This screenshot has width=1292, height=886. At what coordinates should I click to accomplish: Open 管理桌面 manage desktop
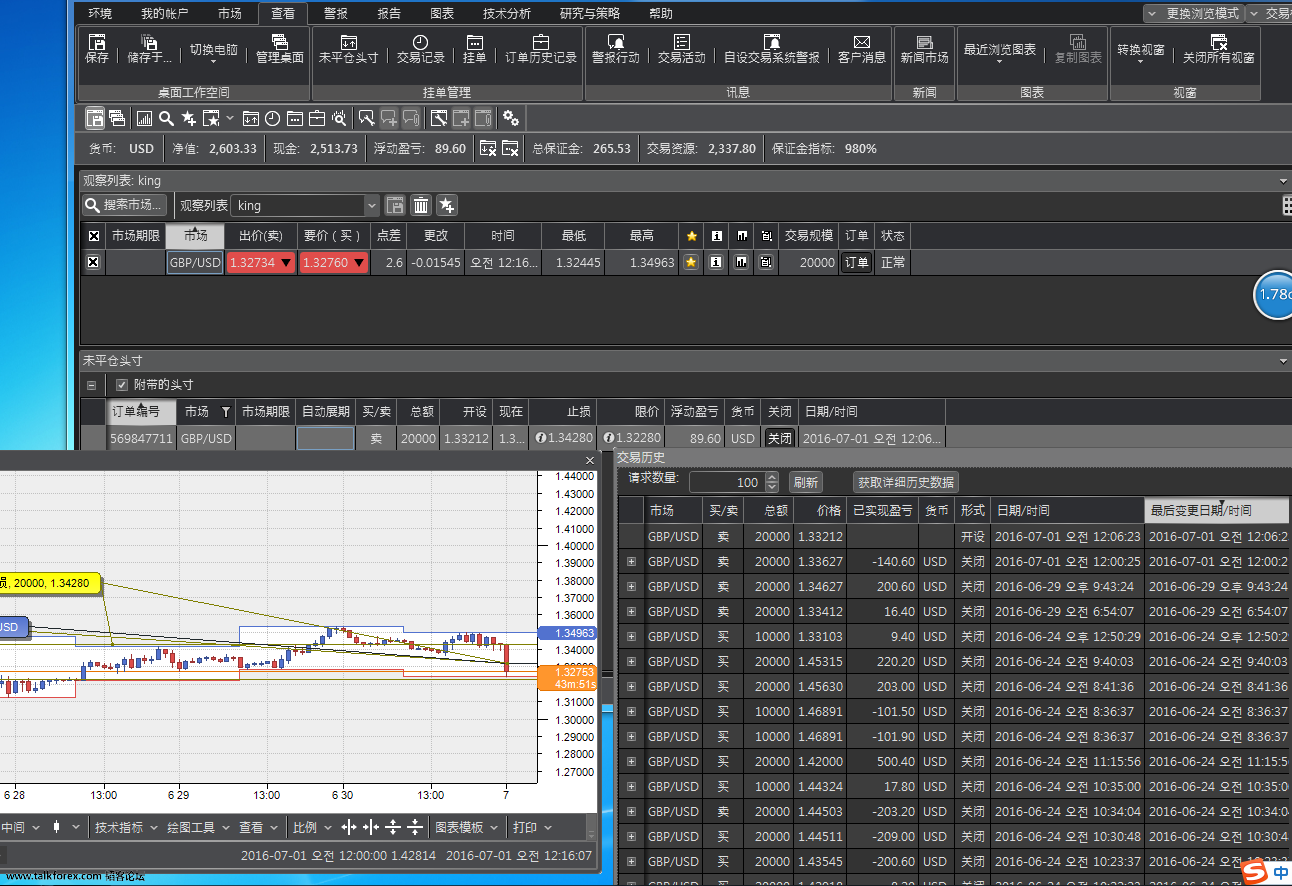(280, 48)
